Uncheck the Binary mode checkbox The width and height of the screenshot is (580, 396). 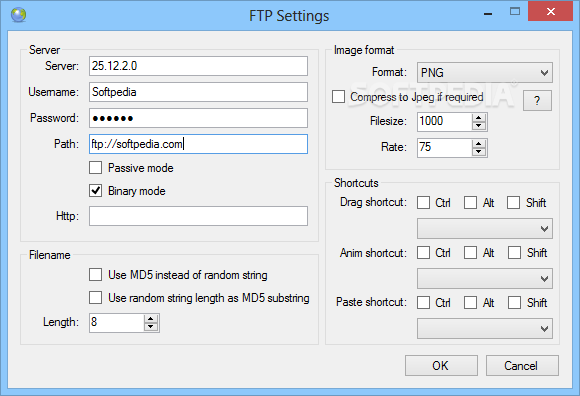pyautogui.click(x=95, y=191)
